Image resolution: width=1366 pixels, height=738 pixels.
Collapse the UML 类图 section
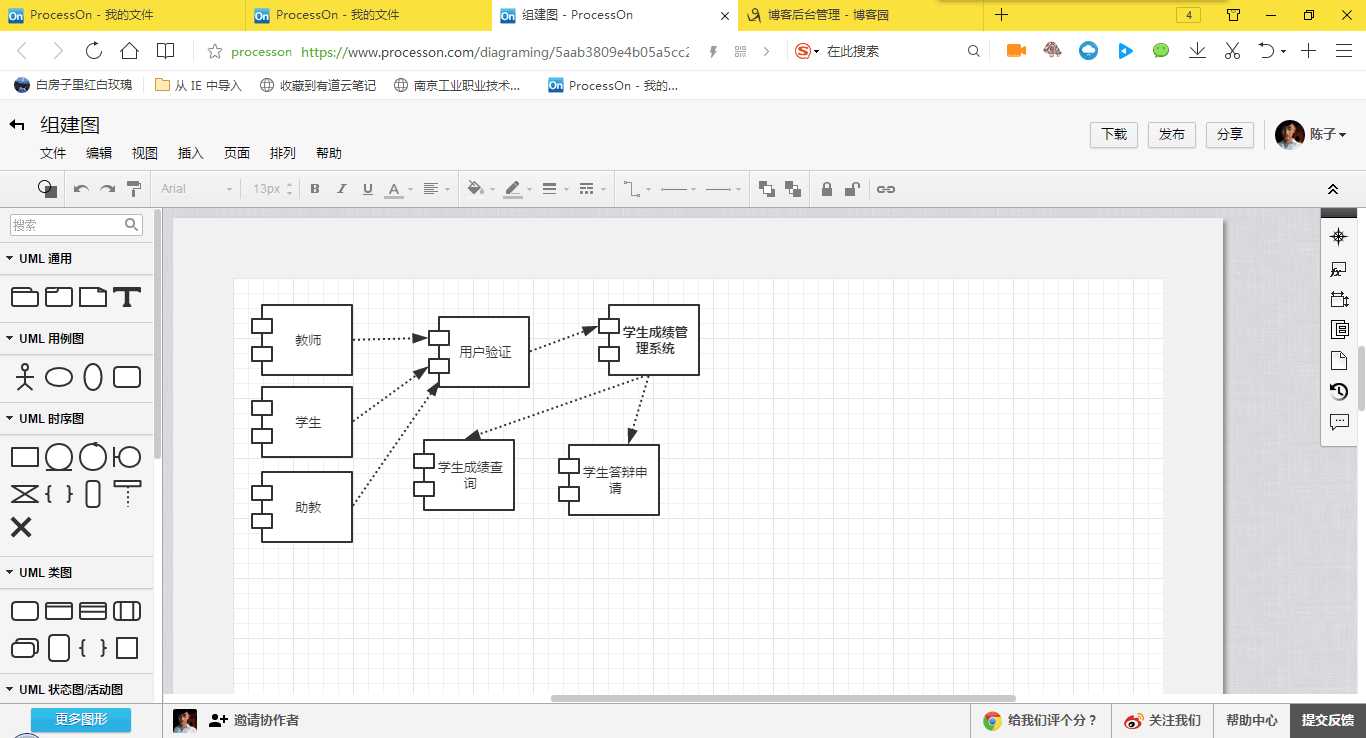coord(10,573)
